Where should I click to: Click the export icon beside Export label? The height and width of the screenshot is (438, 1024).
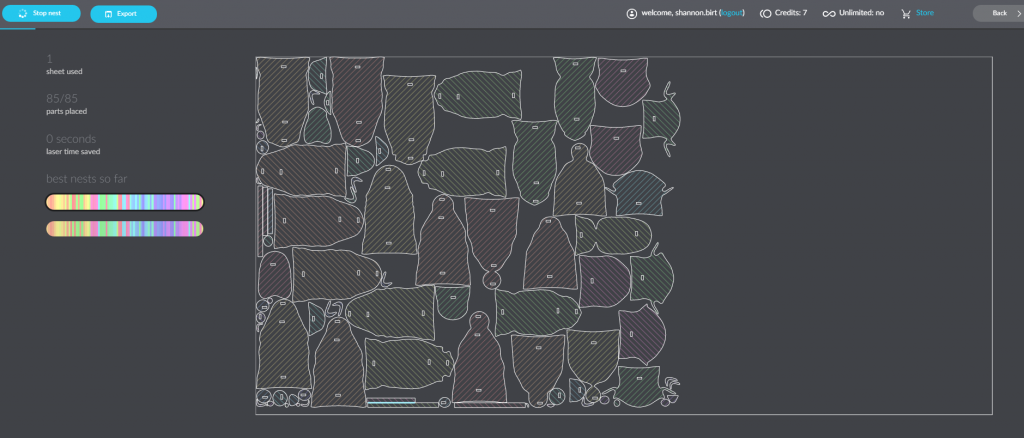point(108,14)
